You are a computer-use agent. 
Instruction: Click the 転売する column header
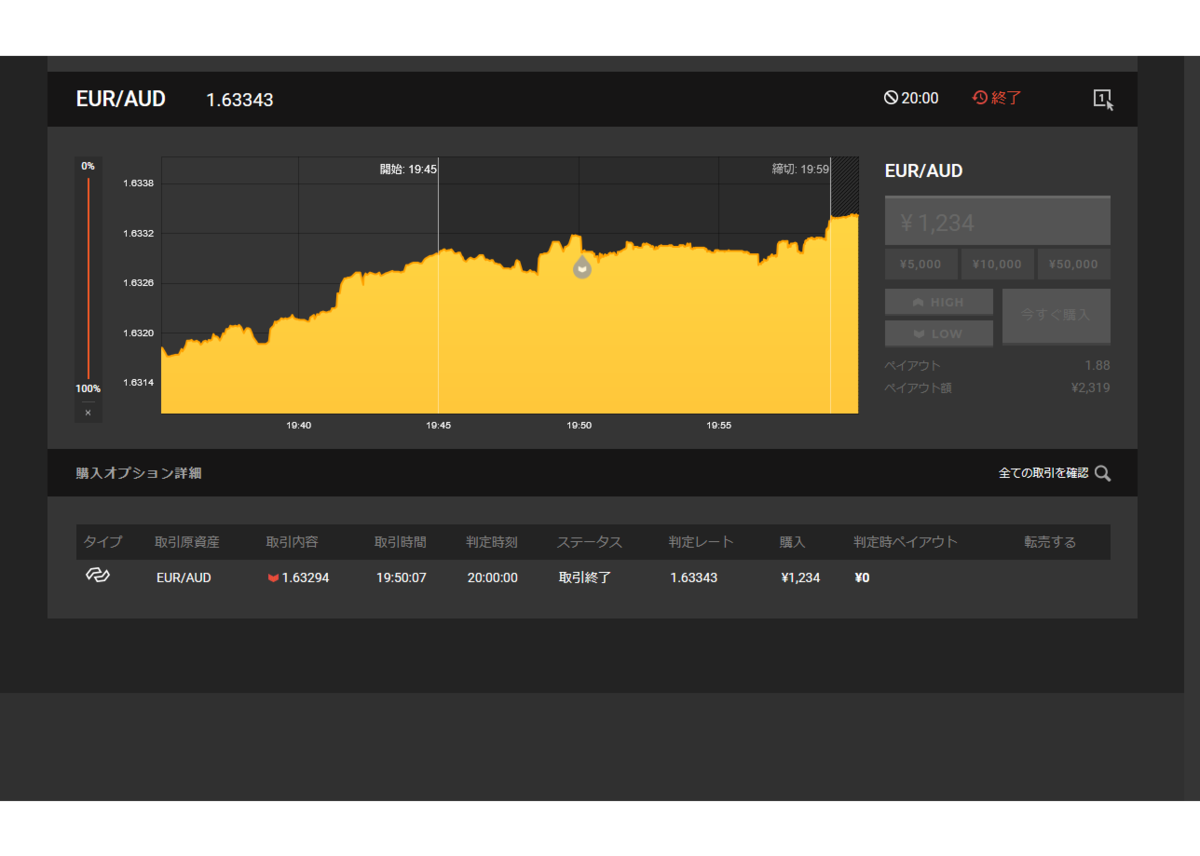(x=1050, y=542)
